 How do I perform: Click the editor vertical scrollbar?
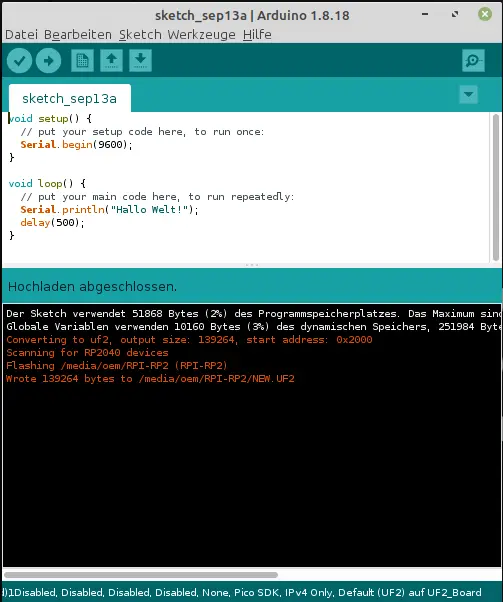tap(496, 187)
